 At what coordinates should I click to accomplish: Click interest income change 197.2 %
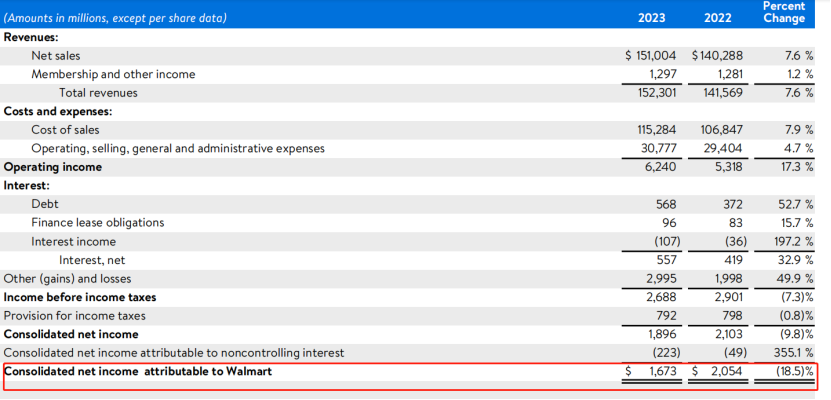point(794,242)
